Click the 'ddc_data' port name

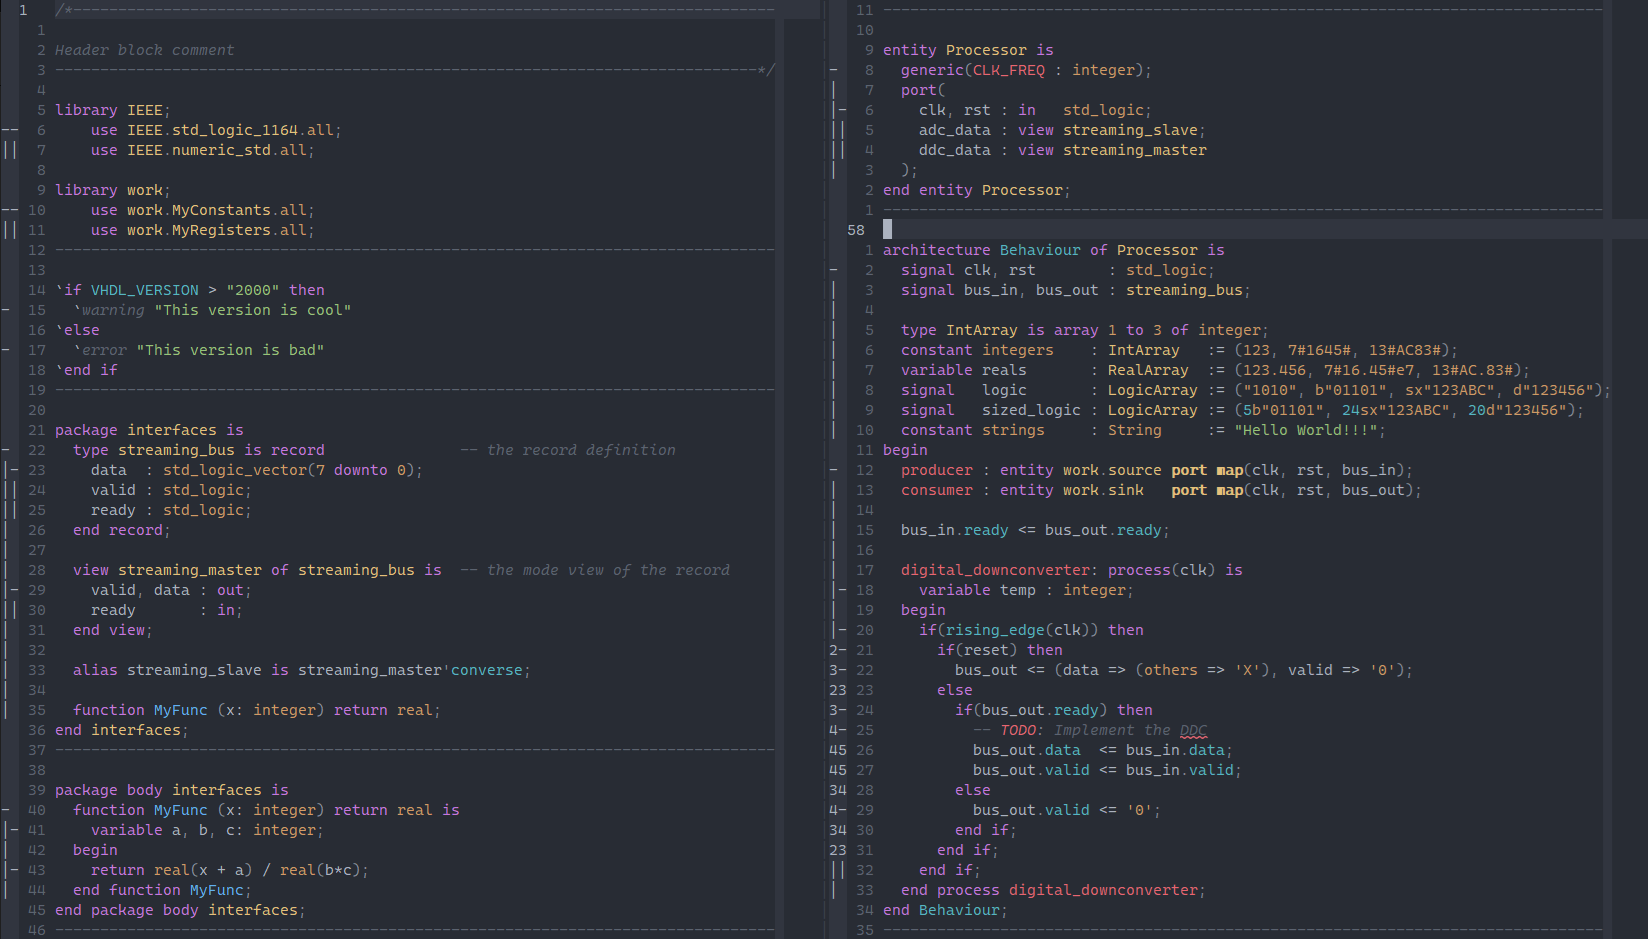(x=955, y=150)
